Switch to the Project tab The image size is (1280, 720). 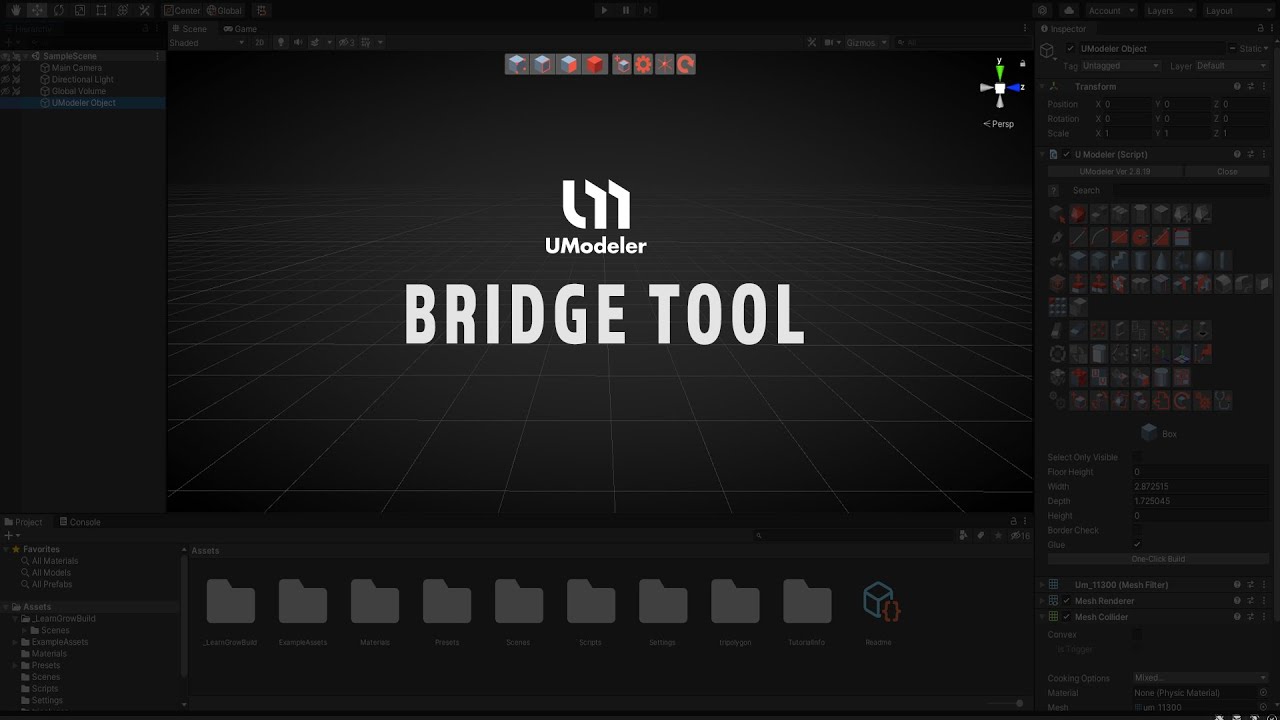click(24, 522)
